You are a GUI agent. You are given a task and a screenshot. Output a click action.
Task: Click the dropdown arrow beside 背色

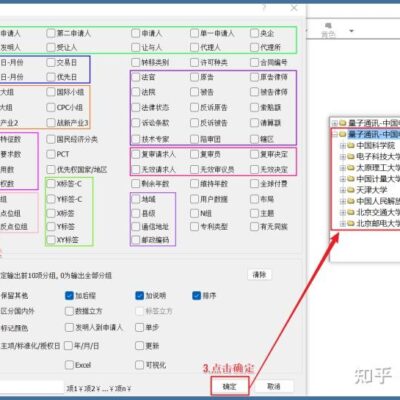coord(351,31)
